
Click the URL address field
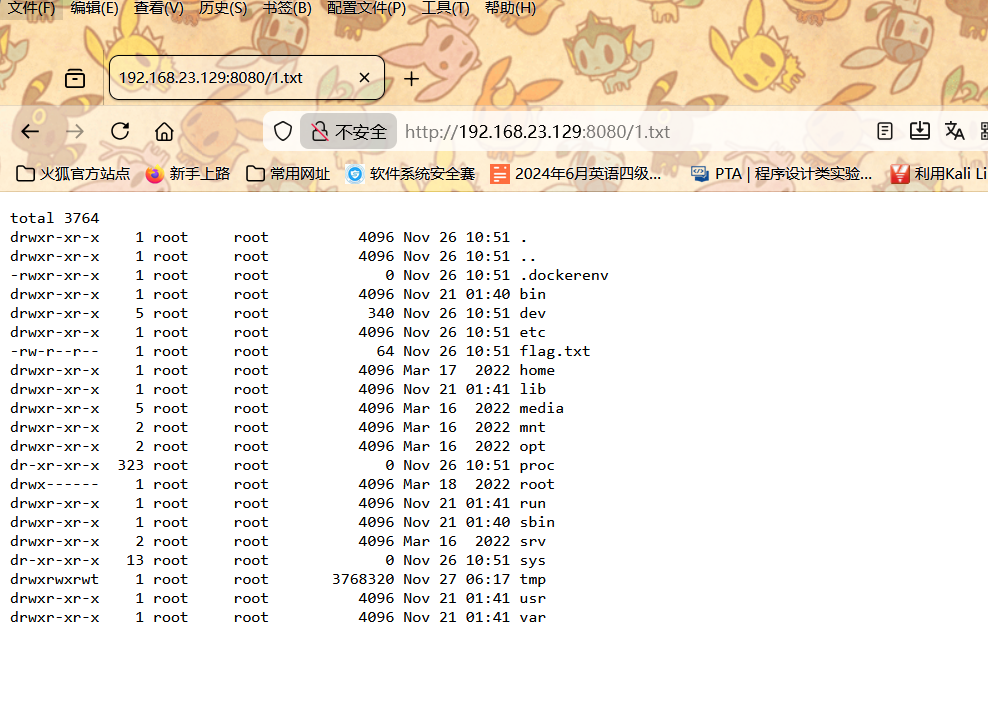tap(620, 132)
